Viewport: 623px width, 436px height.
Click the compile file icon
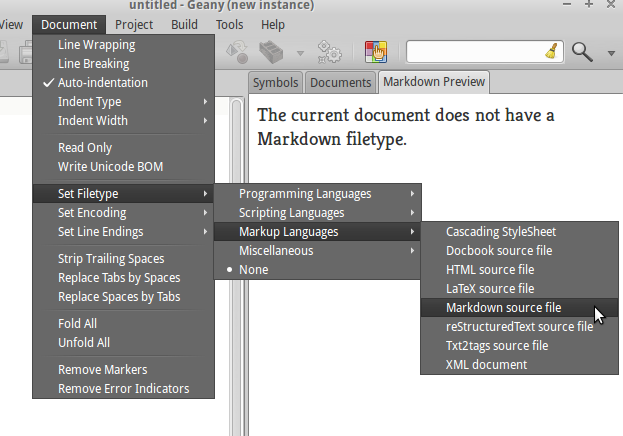[x=238, y=52]
